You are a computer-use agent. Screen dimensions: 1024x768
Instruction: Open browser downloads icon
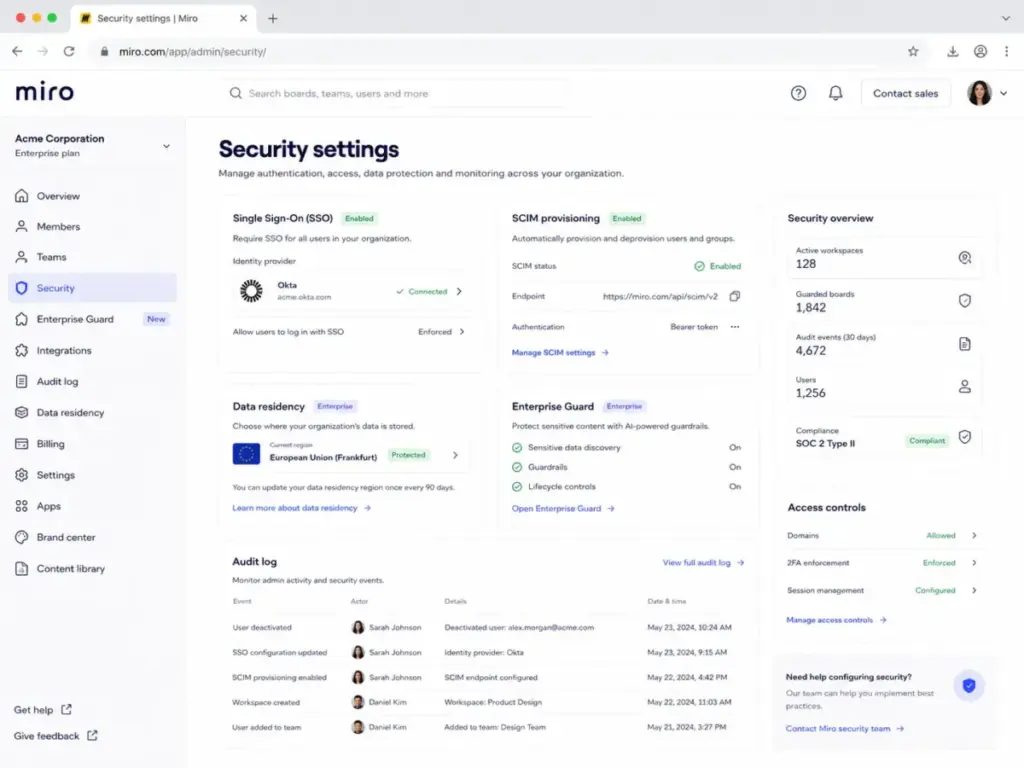click(953, 52)
